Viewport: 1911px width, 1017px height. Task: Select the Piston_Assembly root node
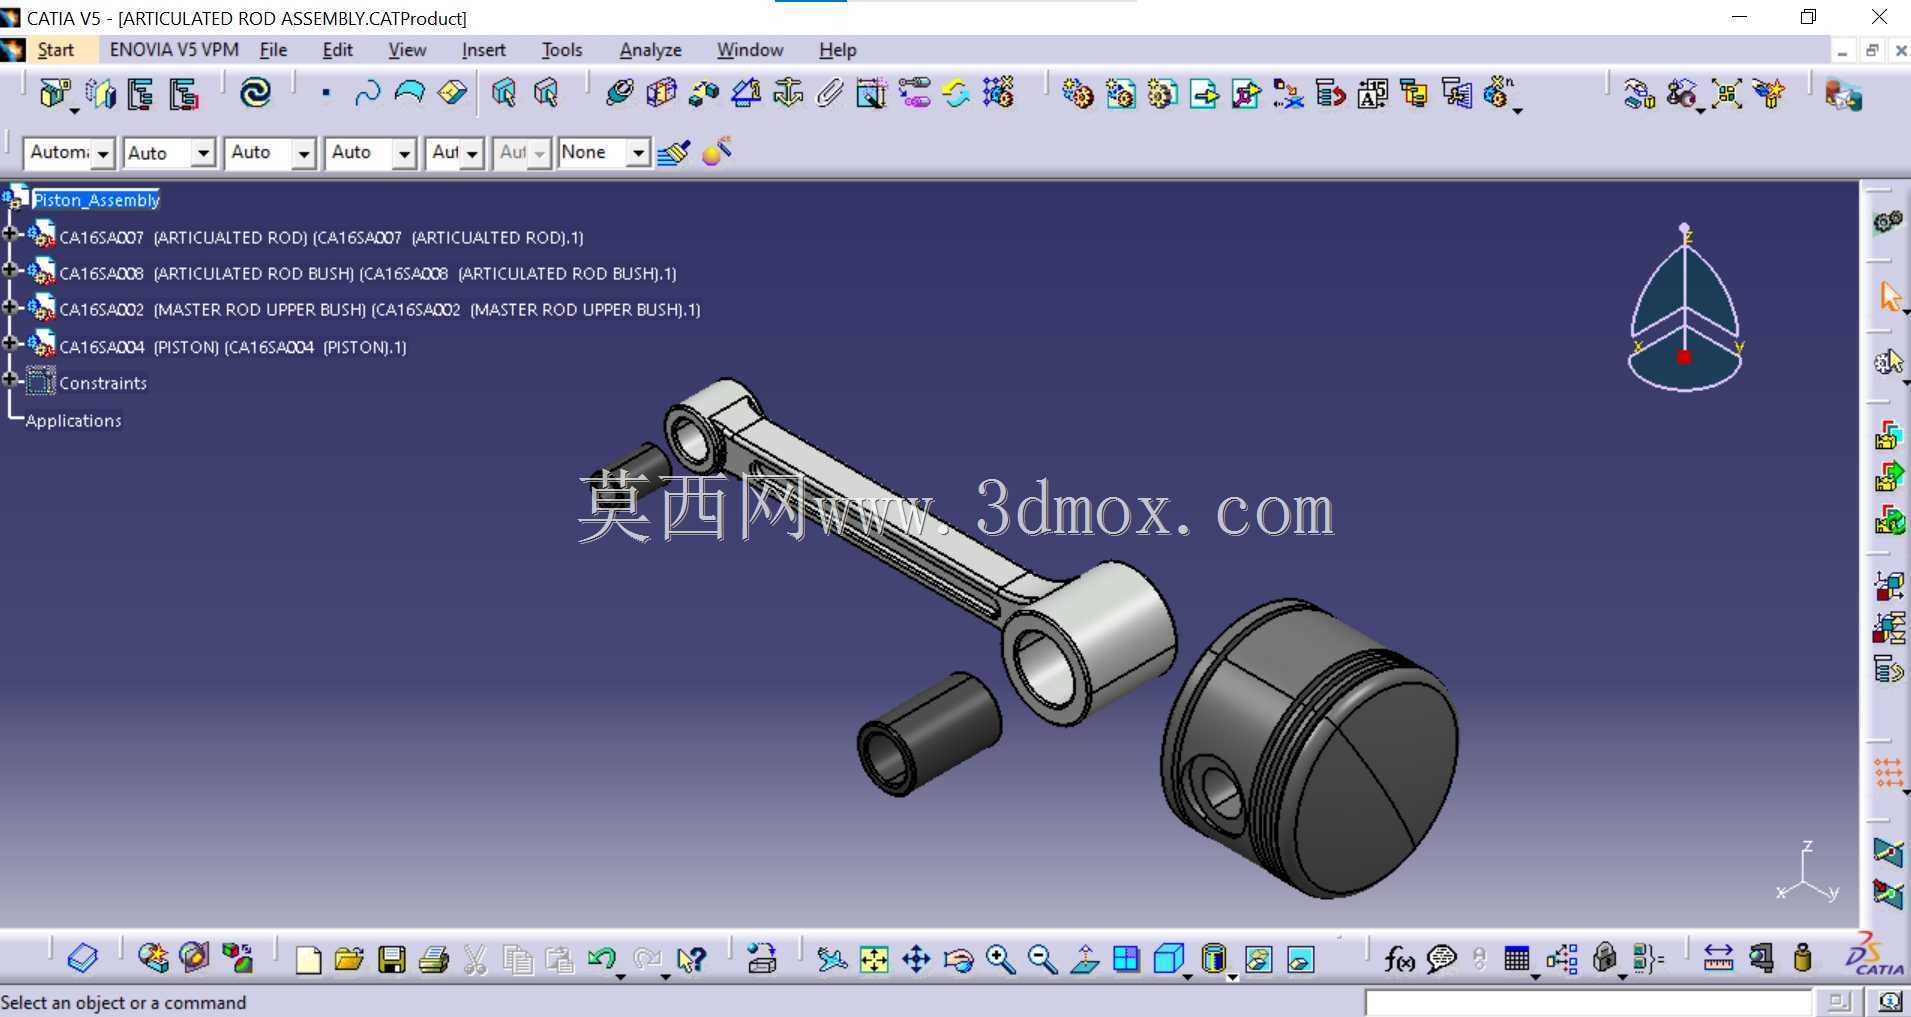(x=96, y=200)
